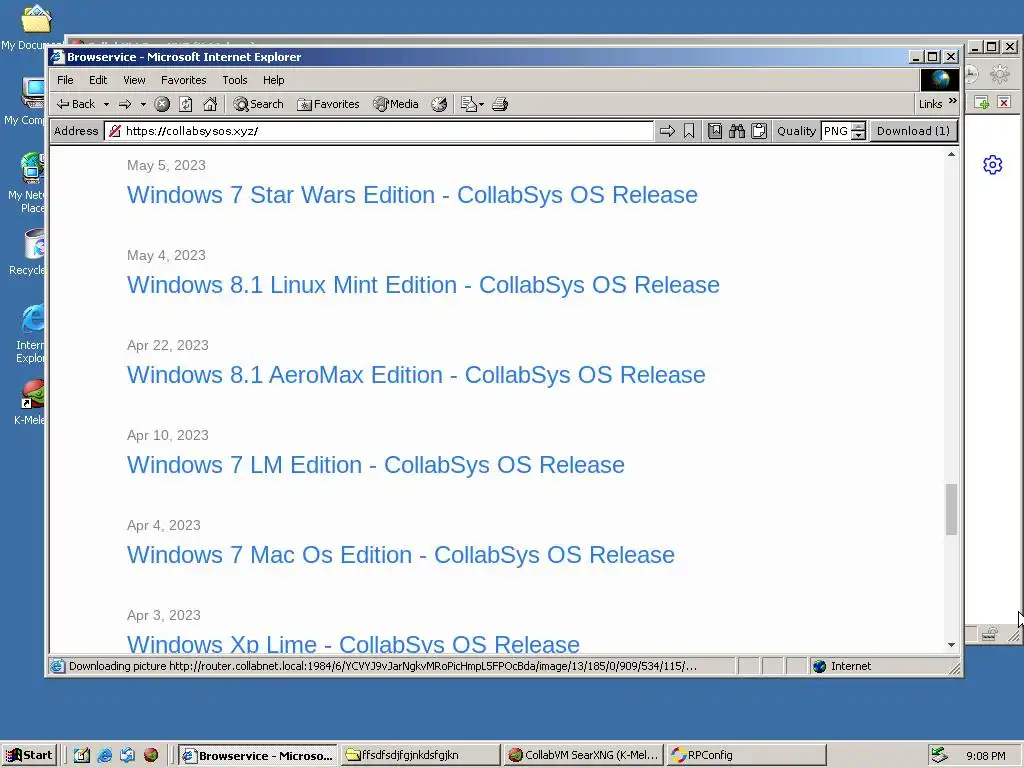The image size is (1024, 768).
Task: Click the Internet zone globe in status bar
Action: point(820,666)
